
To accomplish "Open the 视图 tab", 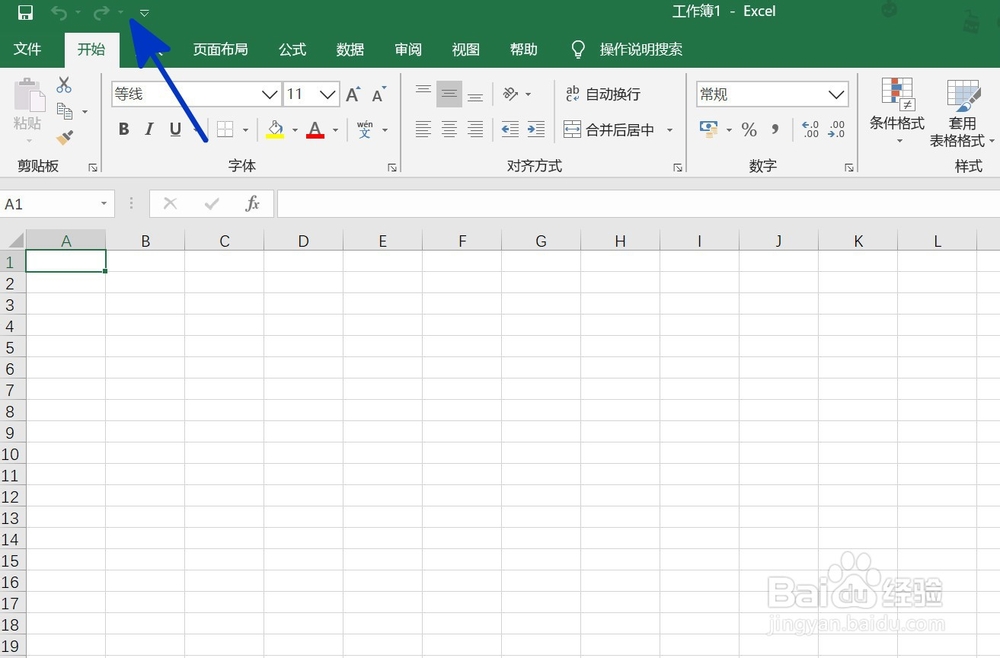I will pyautogui.click(x=466, y=49).
